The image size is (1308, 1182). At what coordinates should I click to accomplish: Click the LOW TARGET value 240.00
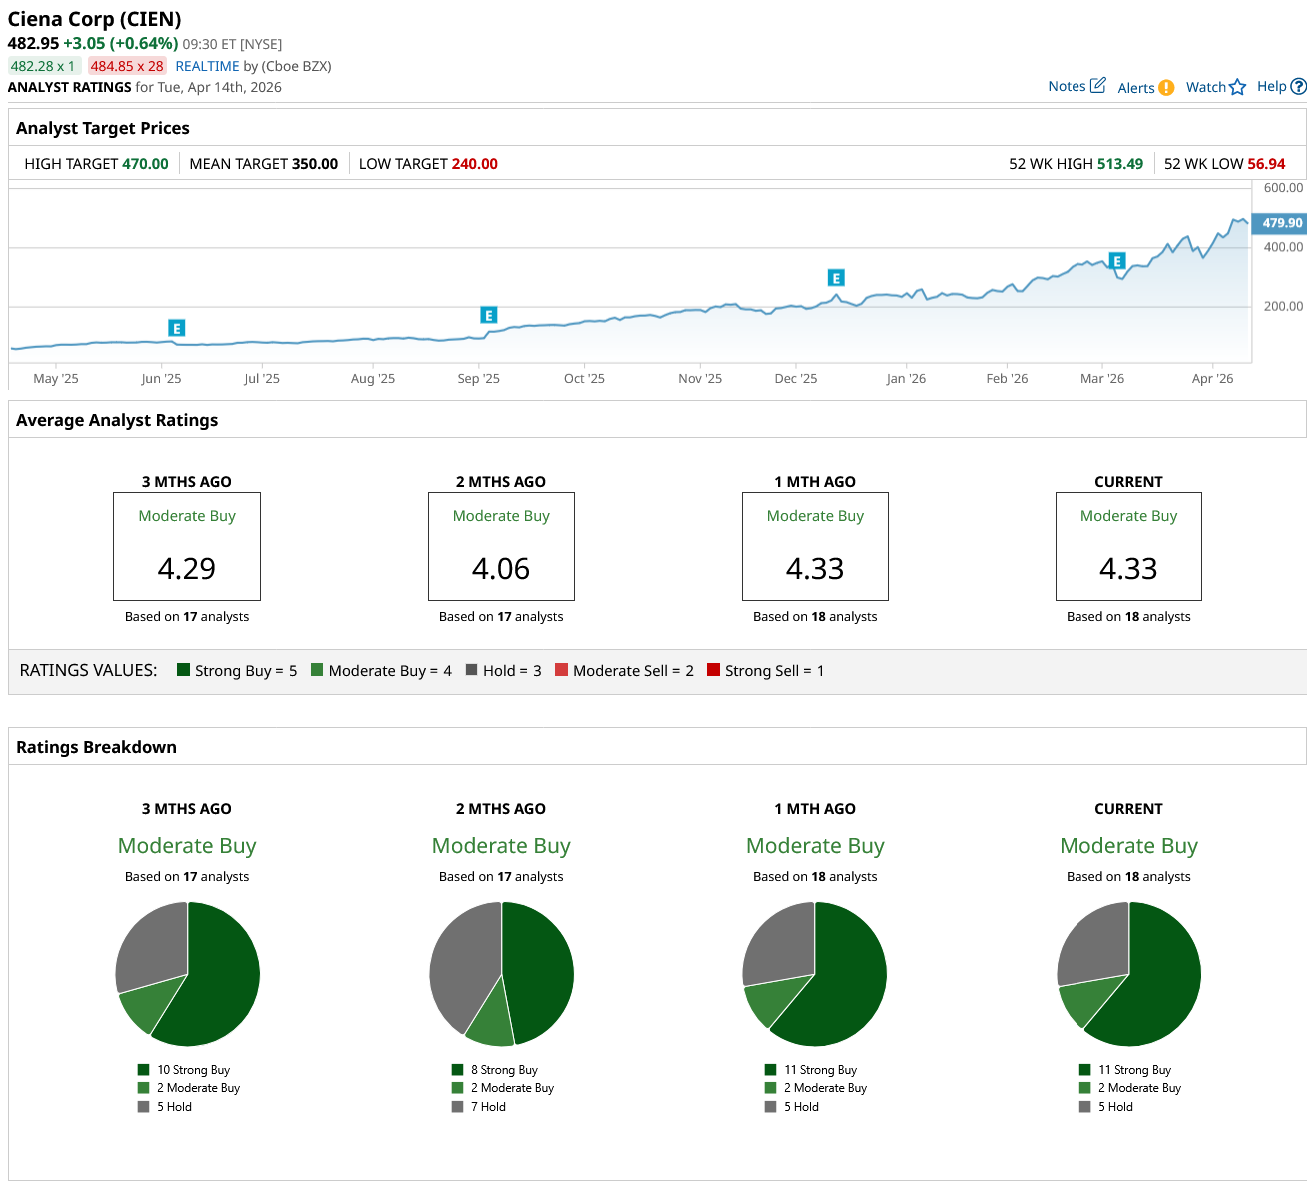coord(475,164)
